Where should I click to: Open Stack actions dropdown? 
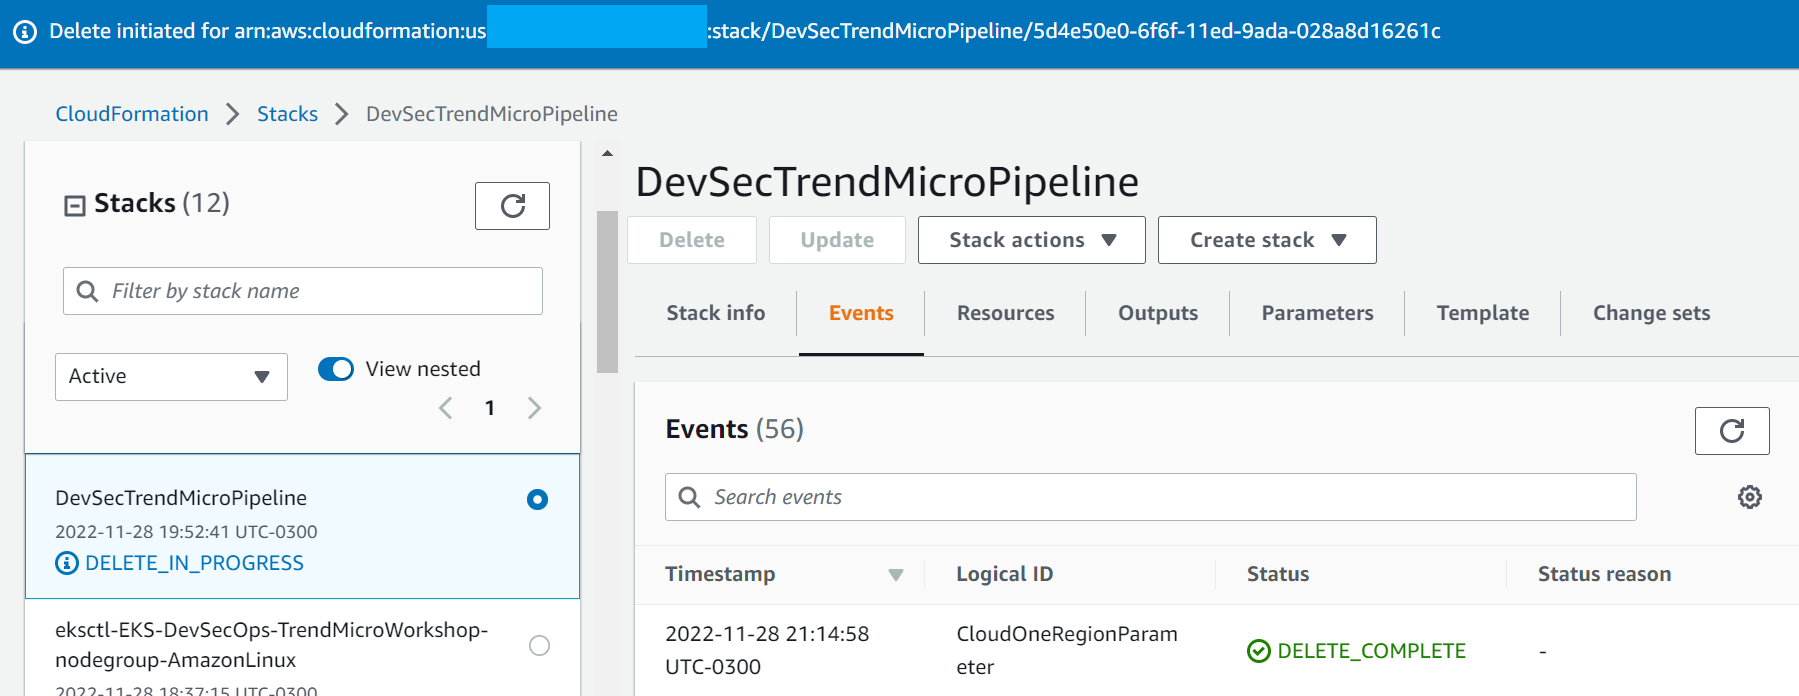point(1032,240)
